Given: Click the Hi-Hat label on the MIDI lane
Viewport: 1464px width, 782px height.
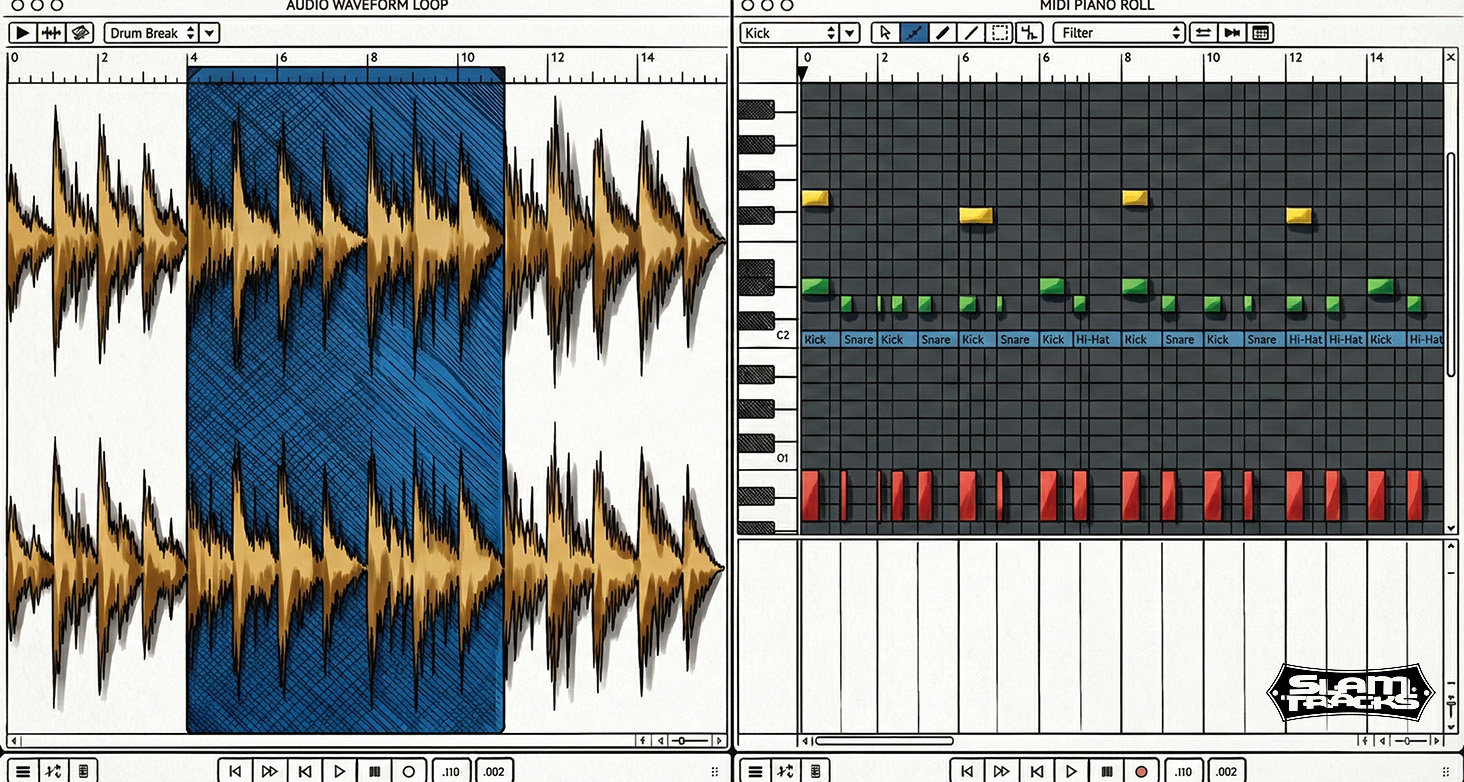Looking at the screenshot, I should click(x=1094, y=340).
